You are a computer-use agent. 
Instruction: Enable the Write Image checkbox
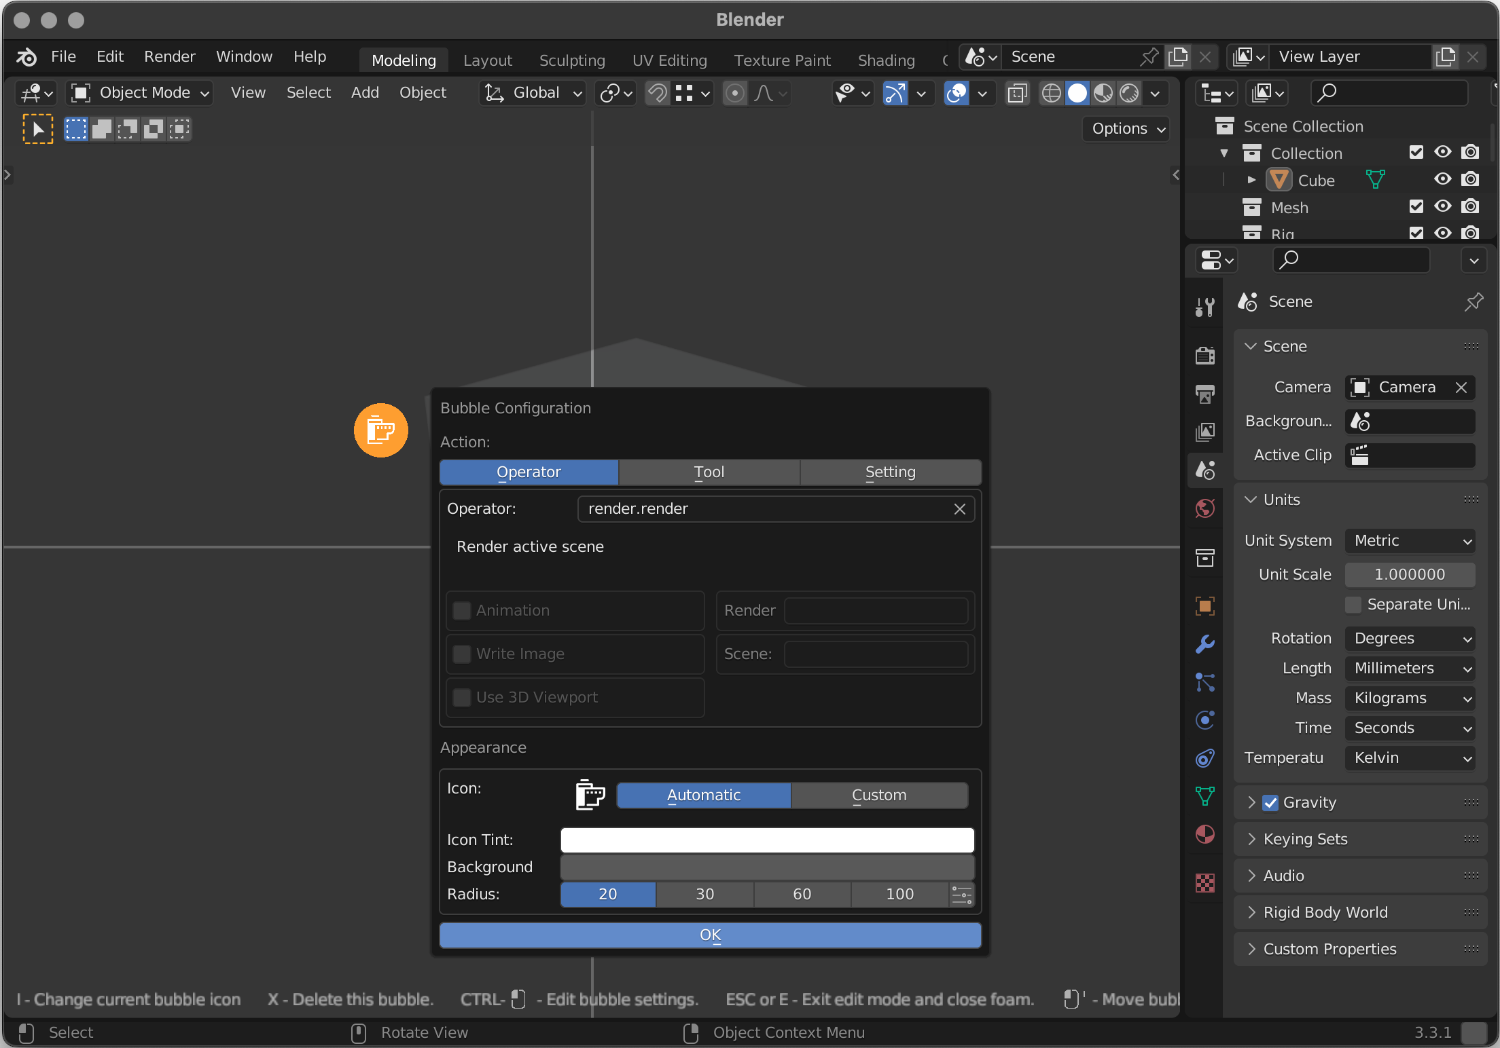pos(462,654)
